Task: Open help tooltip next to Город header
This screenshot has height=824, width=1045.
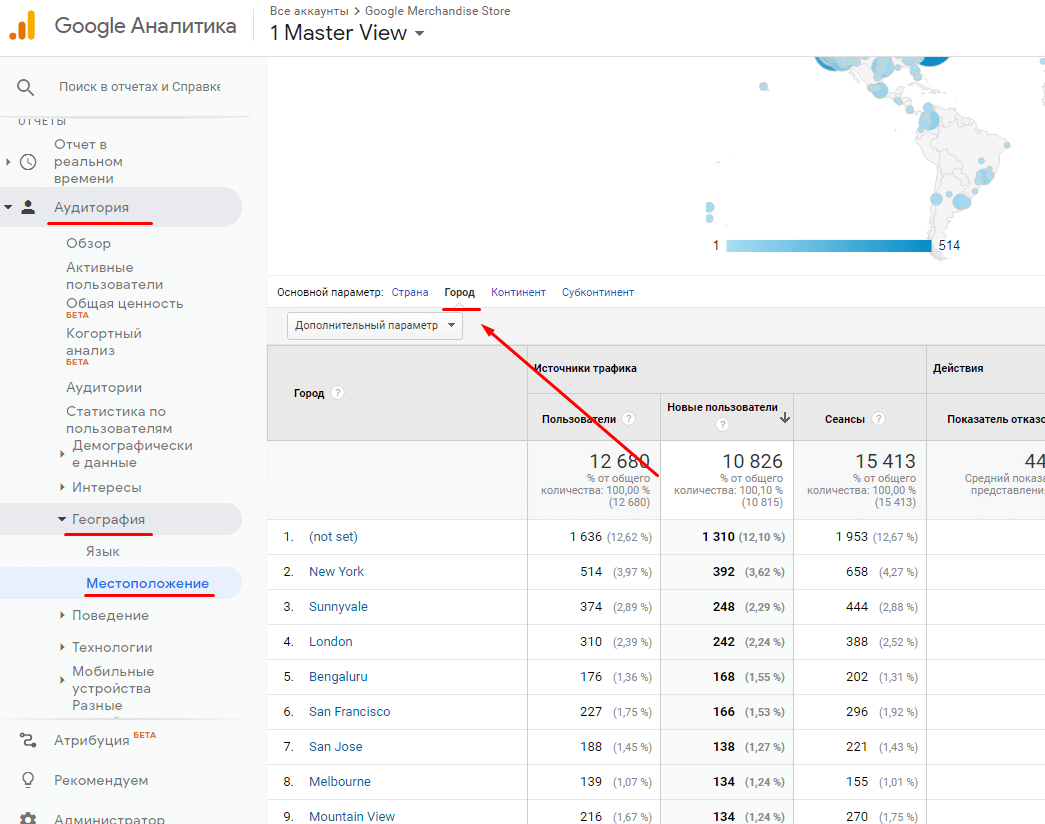Action: point(338,393)
